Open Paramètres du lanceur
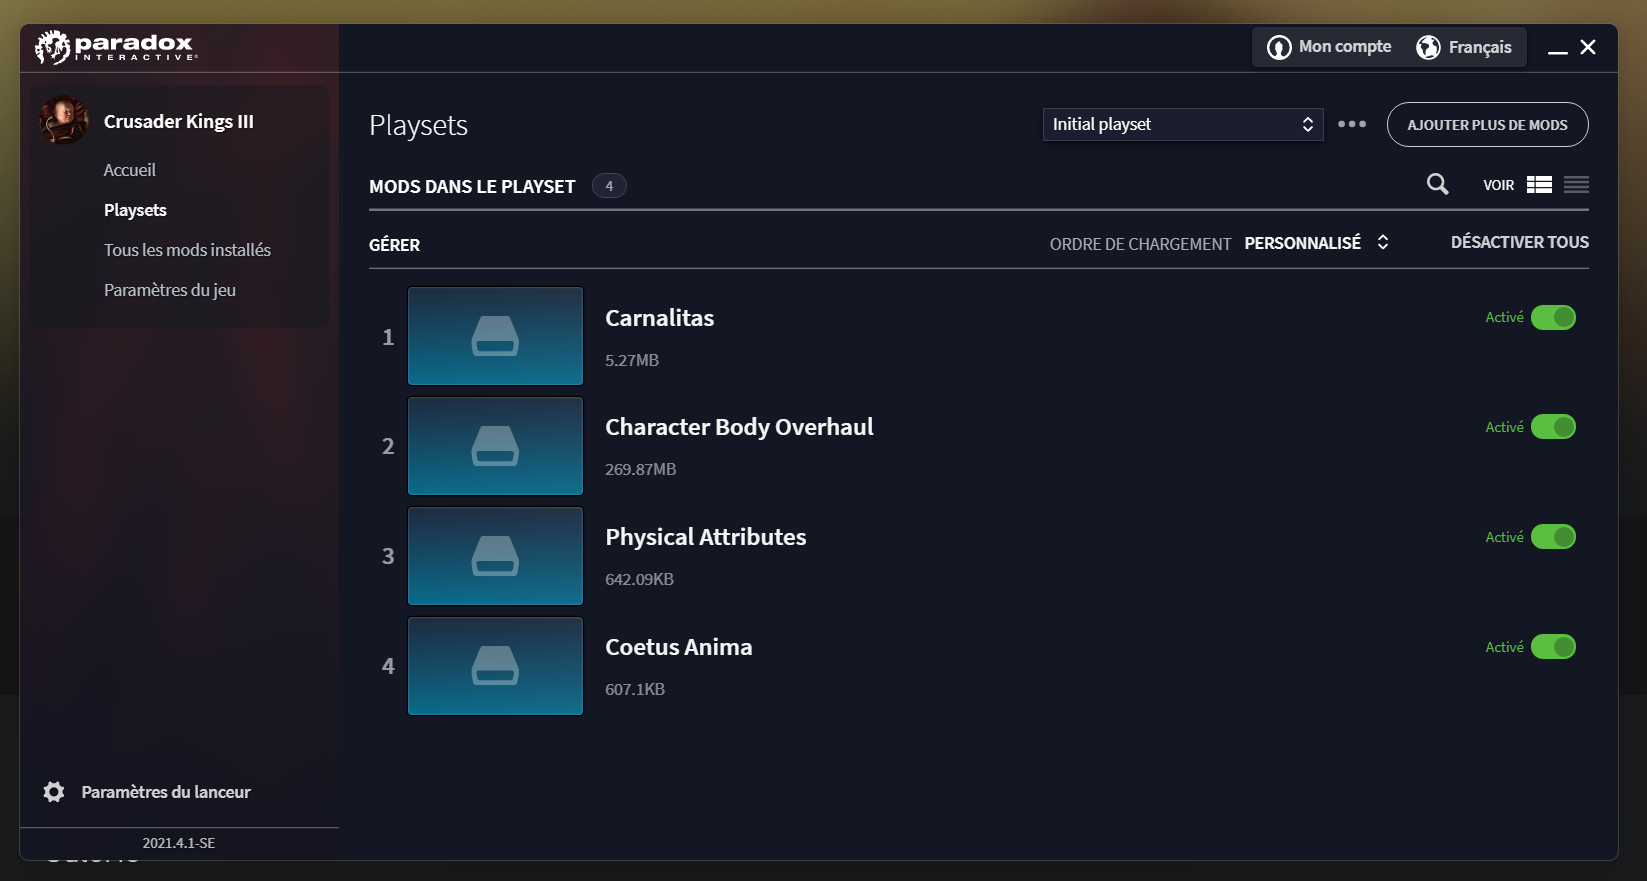Image resolution: width=1647 pixels, height=881 pixels. click(x=166, y=792)
